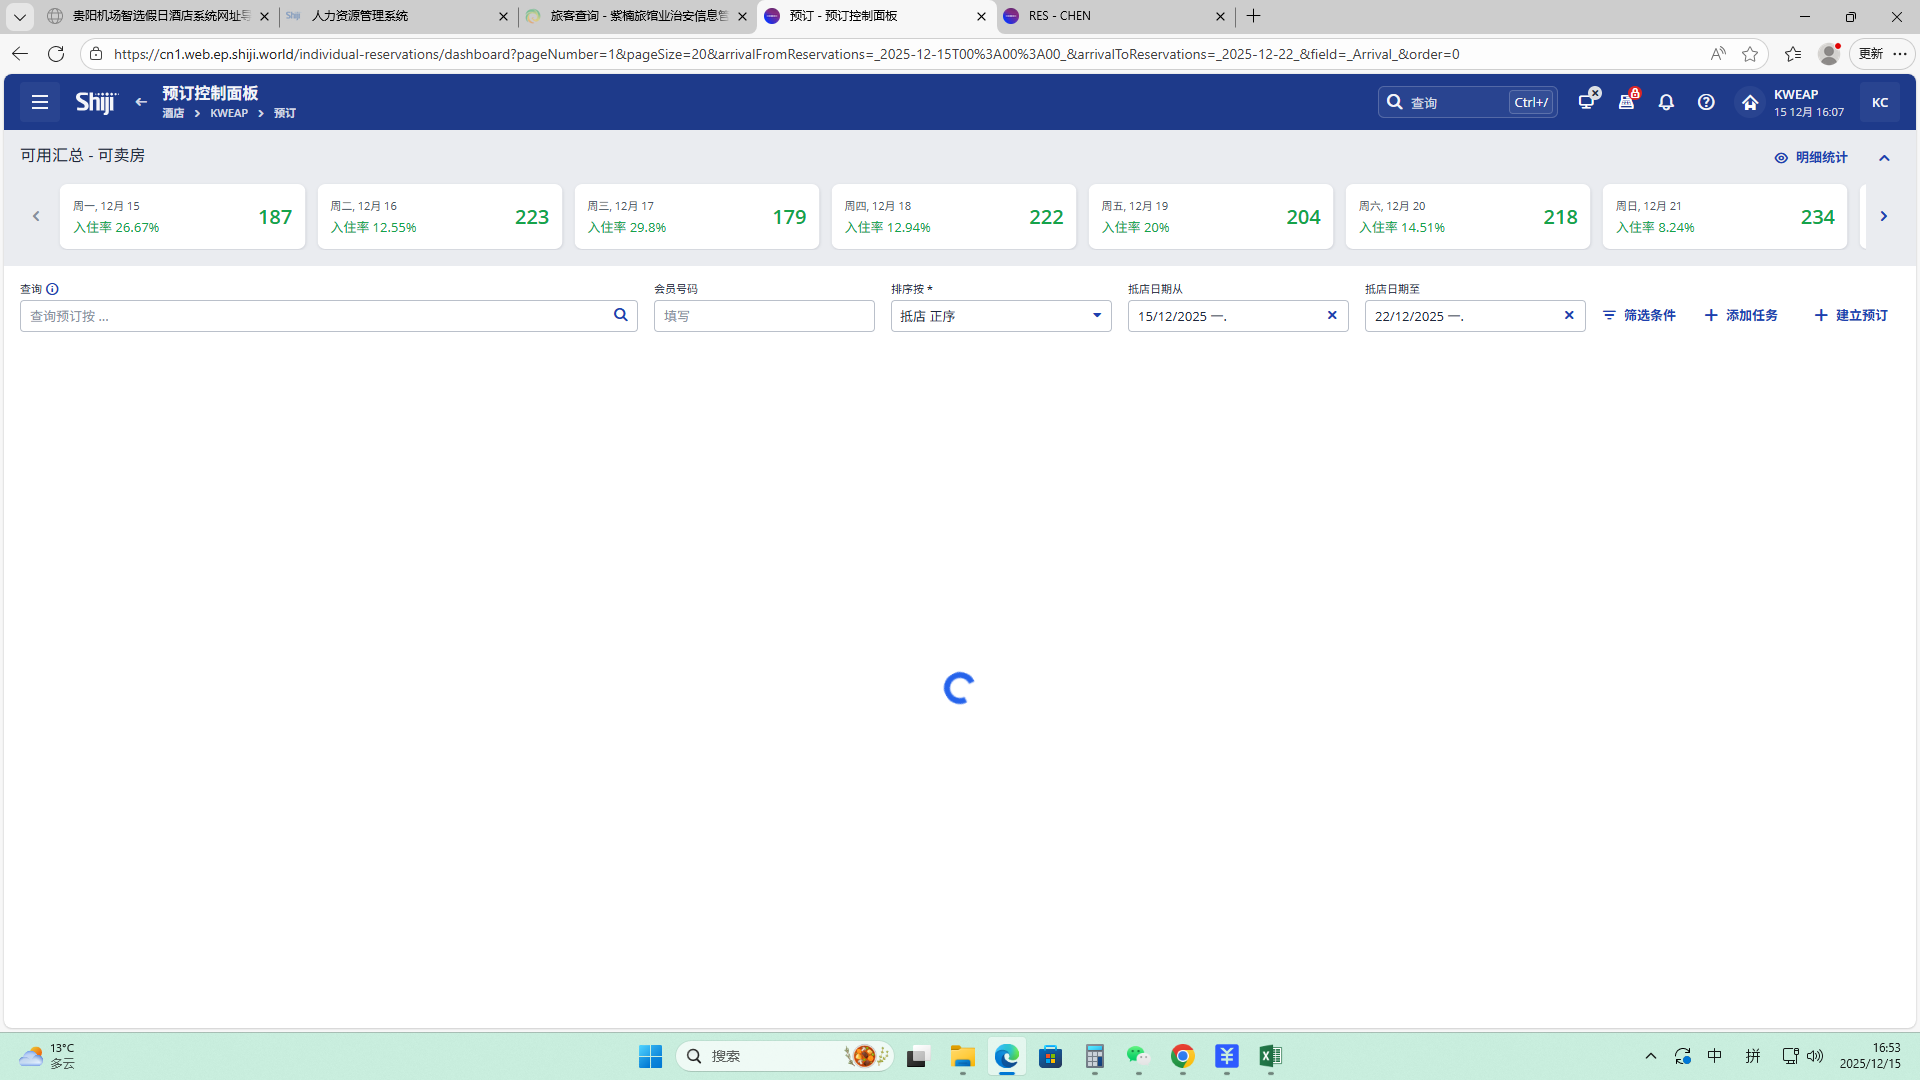Open the messages chat icon in header
Image resolution: width=1920 pixels, height=1080 pixels.
tap(1586, 101)
